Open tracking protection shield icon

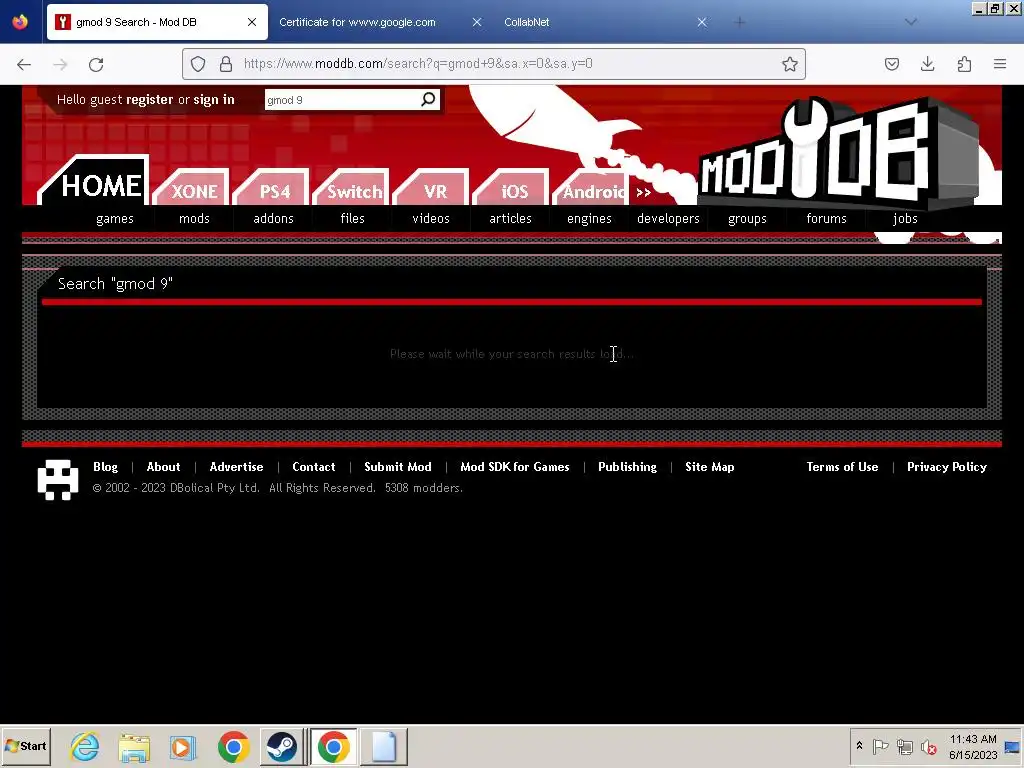[x=198, y=64]
